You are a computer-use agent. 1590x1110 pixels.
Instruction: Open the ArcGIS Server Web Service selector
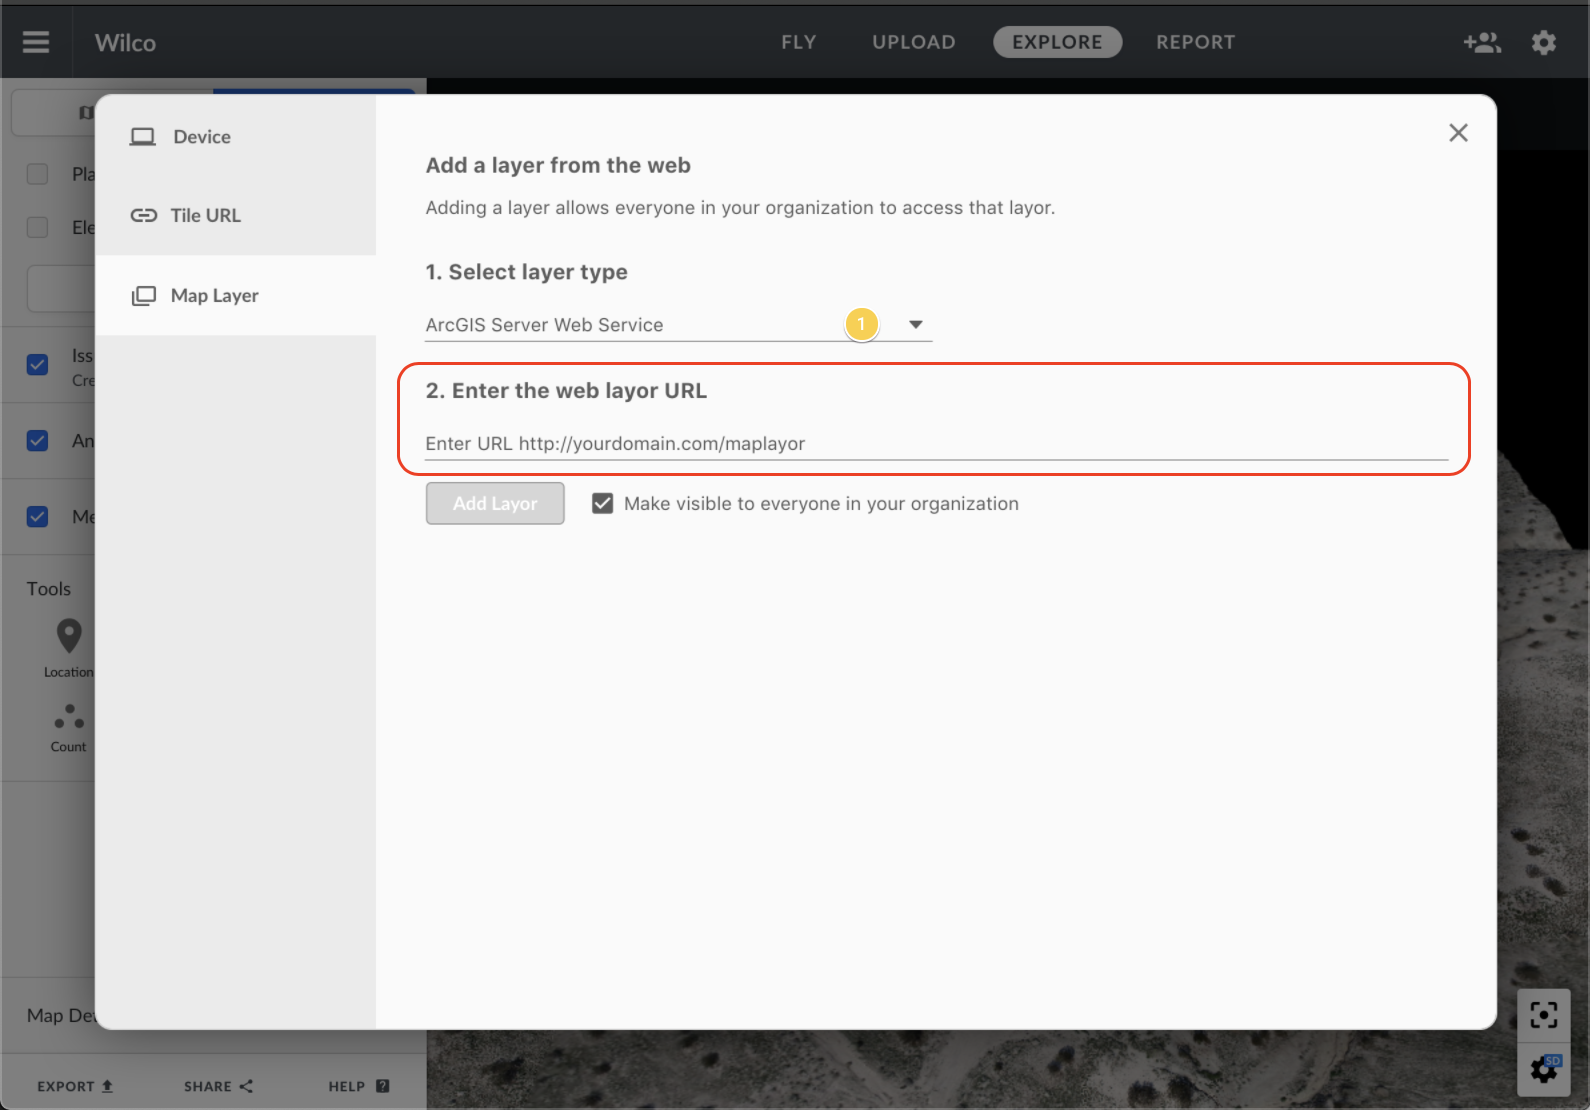(x=678, y=325)
